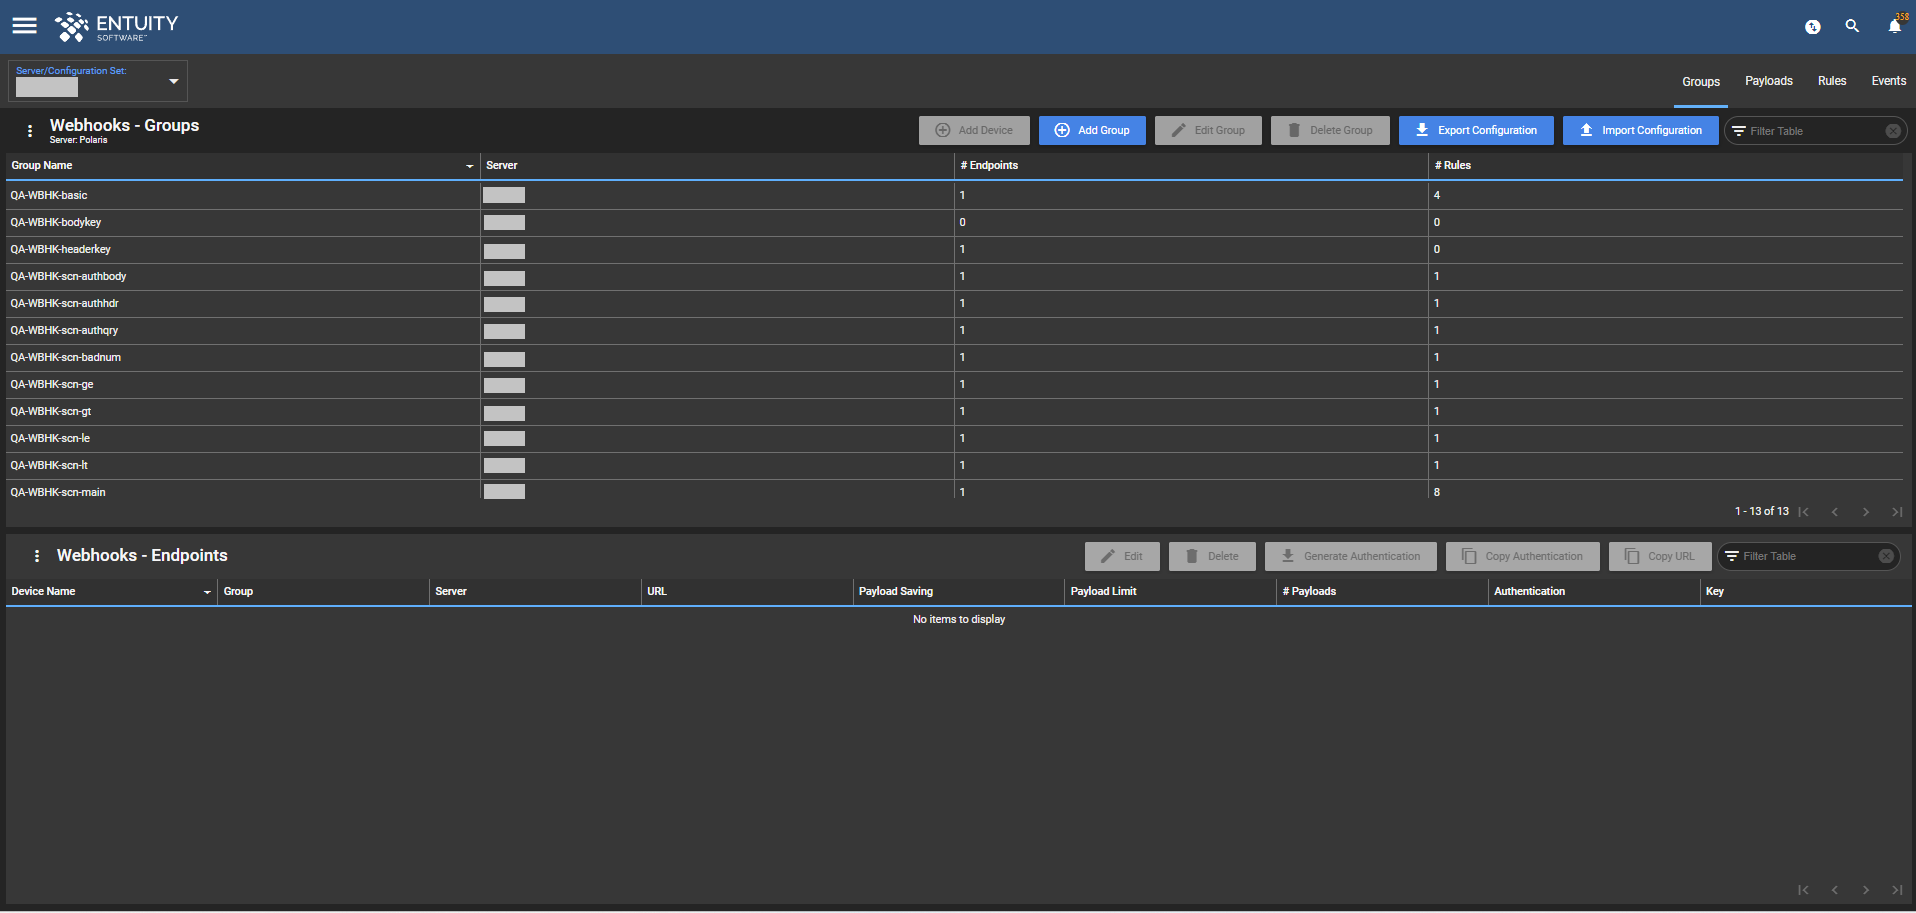This screenshot has width=1916, height=913.
Task: Click the Entuity Software logo
Action: [117, 27]
